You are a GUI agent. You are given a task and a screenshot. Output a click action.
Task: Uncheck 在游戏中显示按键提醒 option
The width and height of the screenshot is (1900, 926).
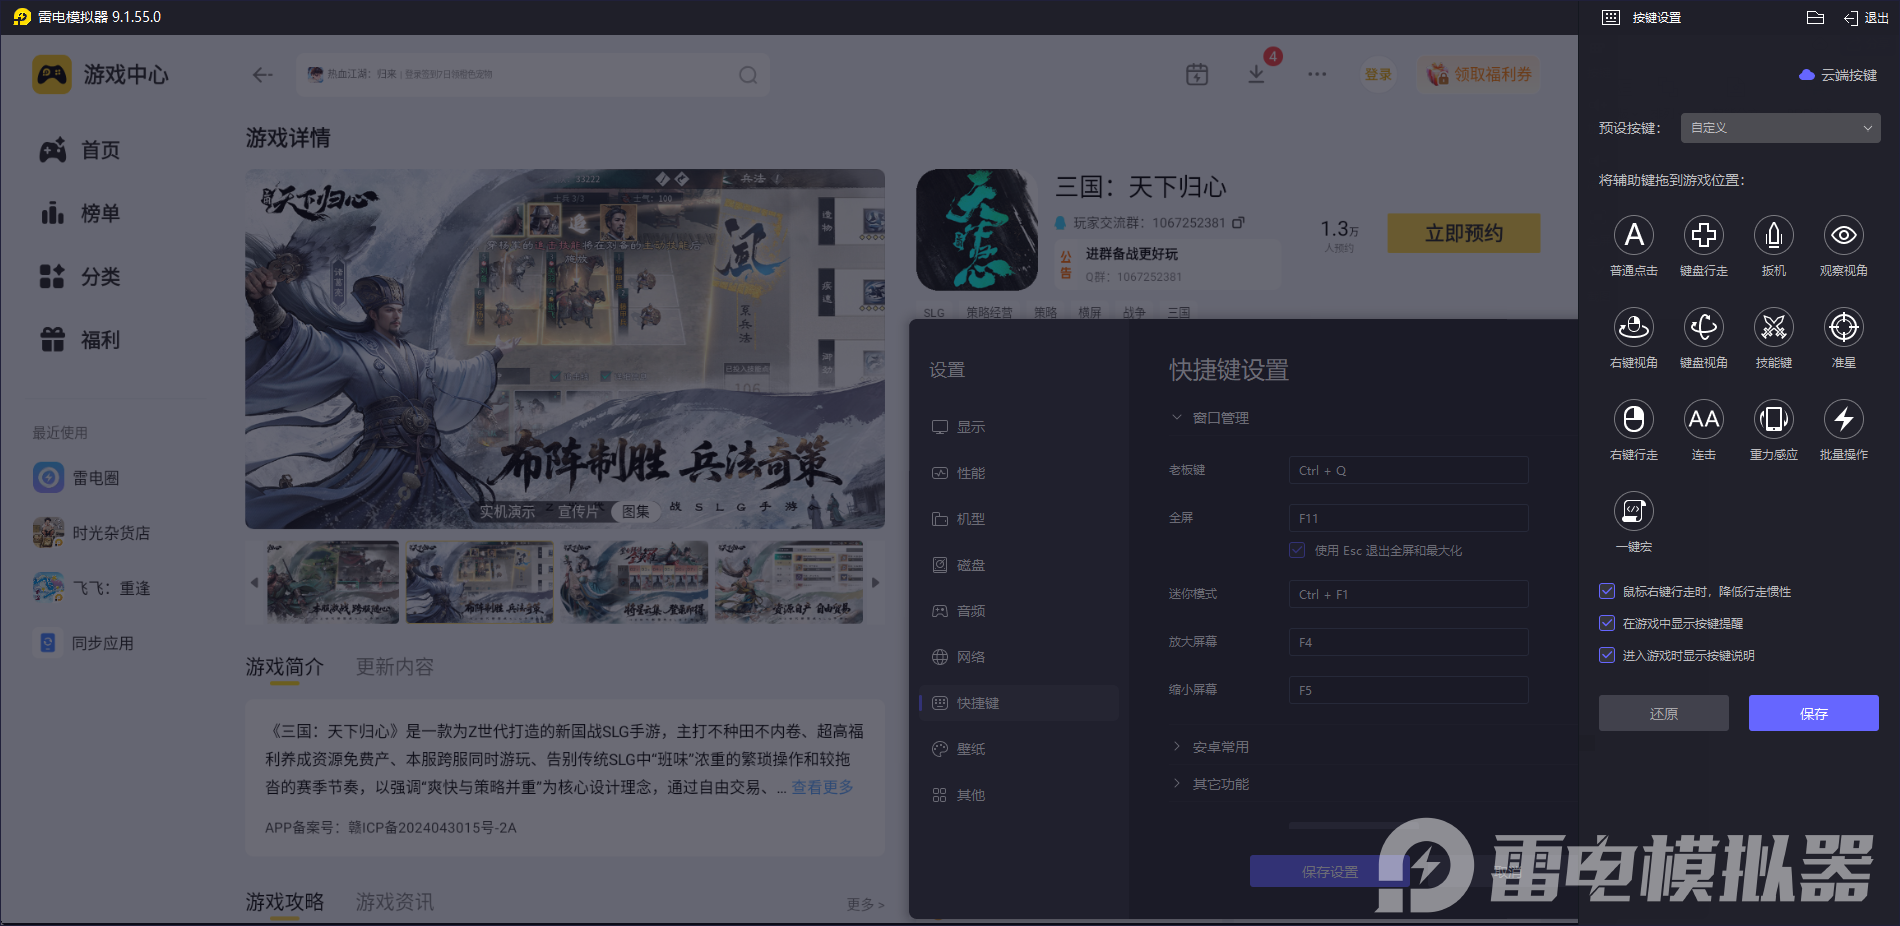(x=1607, y=624)
